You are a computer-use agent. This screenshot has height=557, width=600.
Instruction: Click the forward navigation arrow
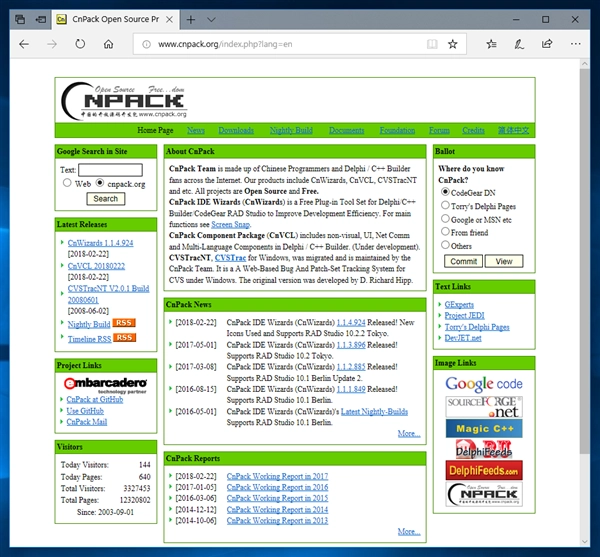52,44
